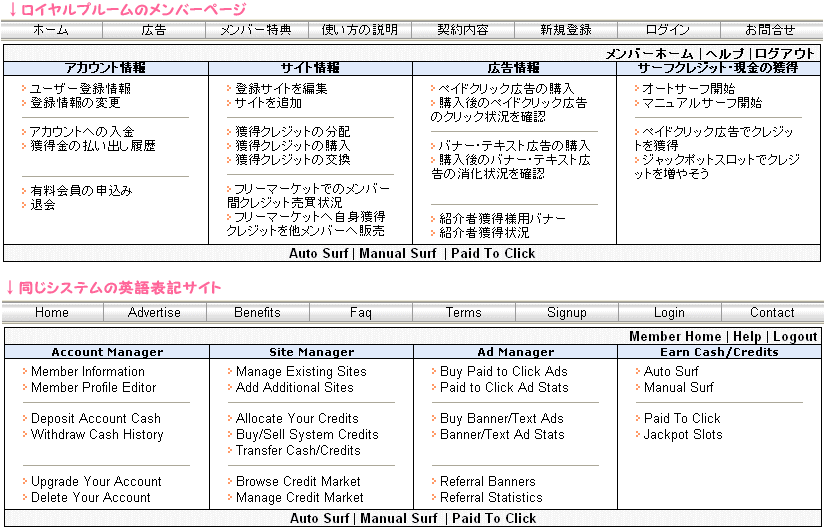The image size is (824, 532).
Task: Click the ユーザー登録情報 link
Action: point(80,89)
